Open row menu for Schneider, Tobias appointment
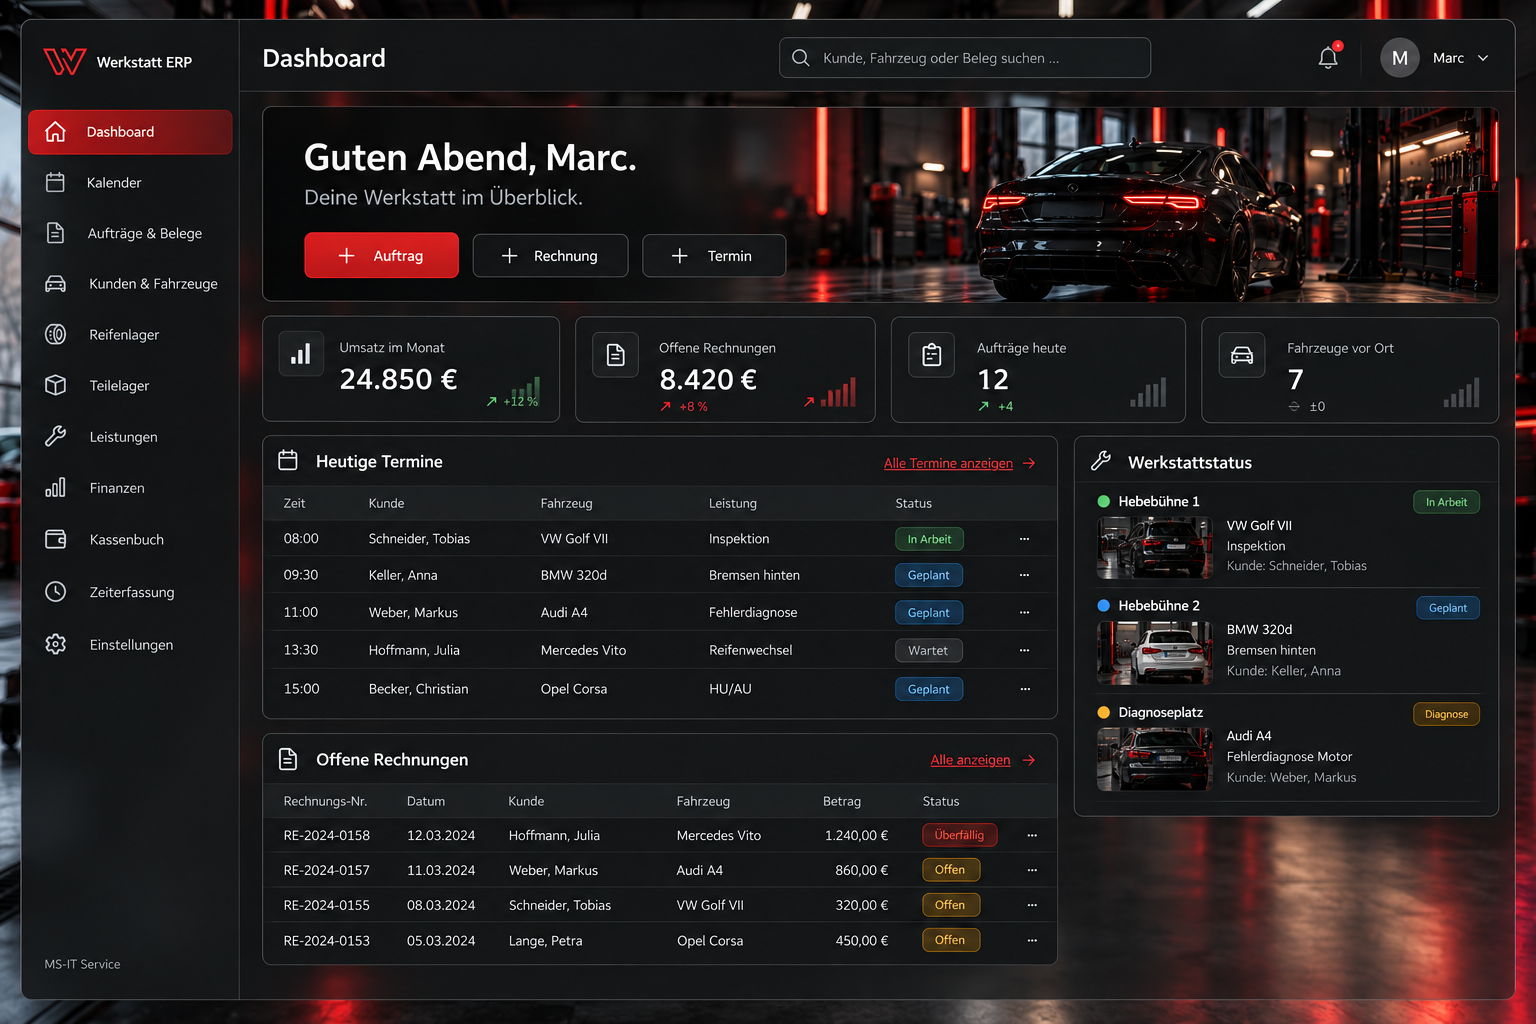1536x1024 pixels. pos(1024,539)
